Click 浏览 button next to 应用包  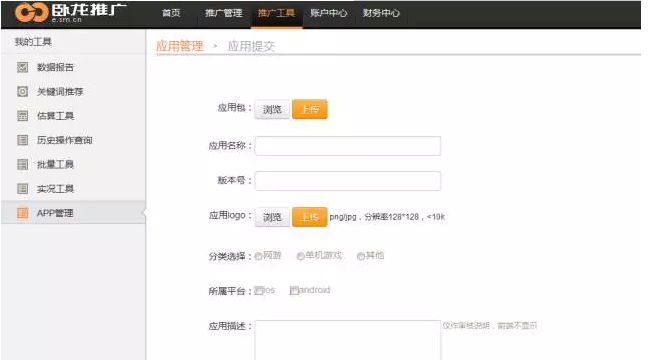[x=272, y=109]
